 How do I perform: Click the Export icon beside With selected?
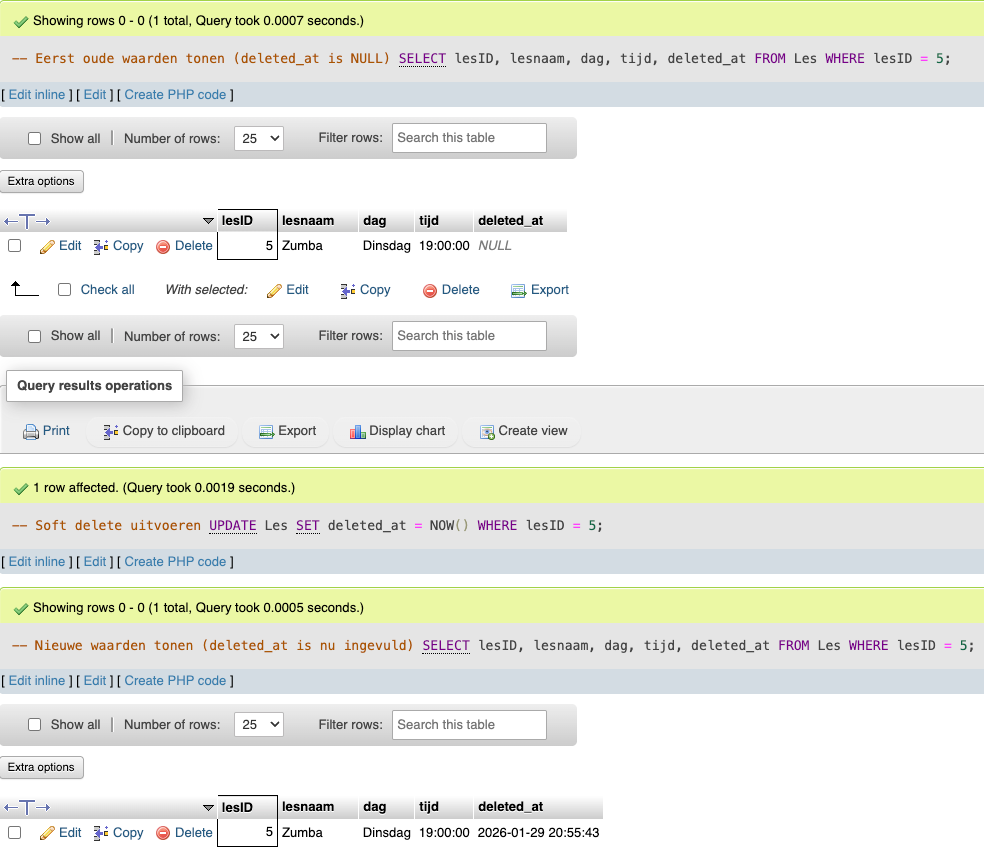pyautogui.click(x=518, y=291)
